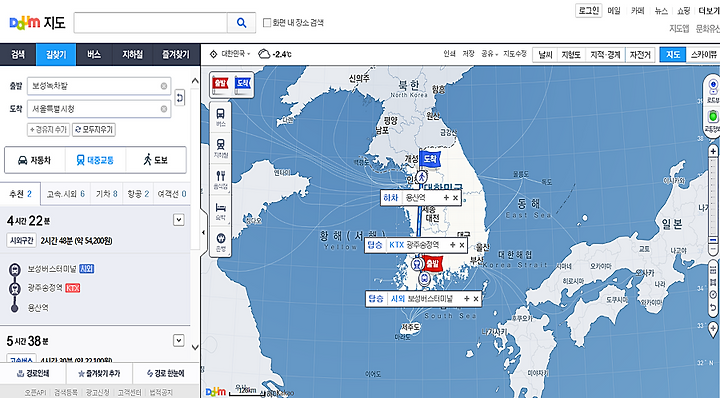Screen dimensions: 720x398
Task: Collapse the left panel with the arrow handle
Action: [203, 232]
